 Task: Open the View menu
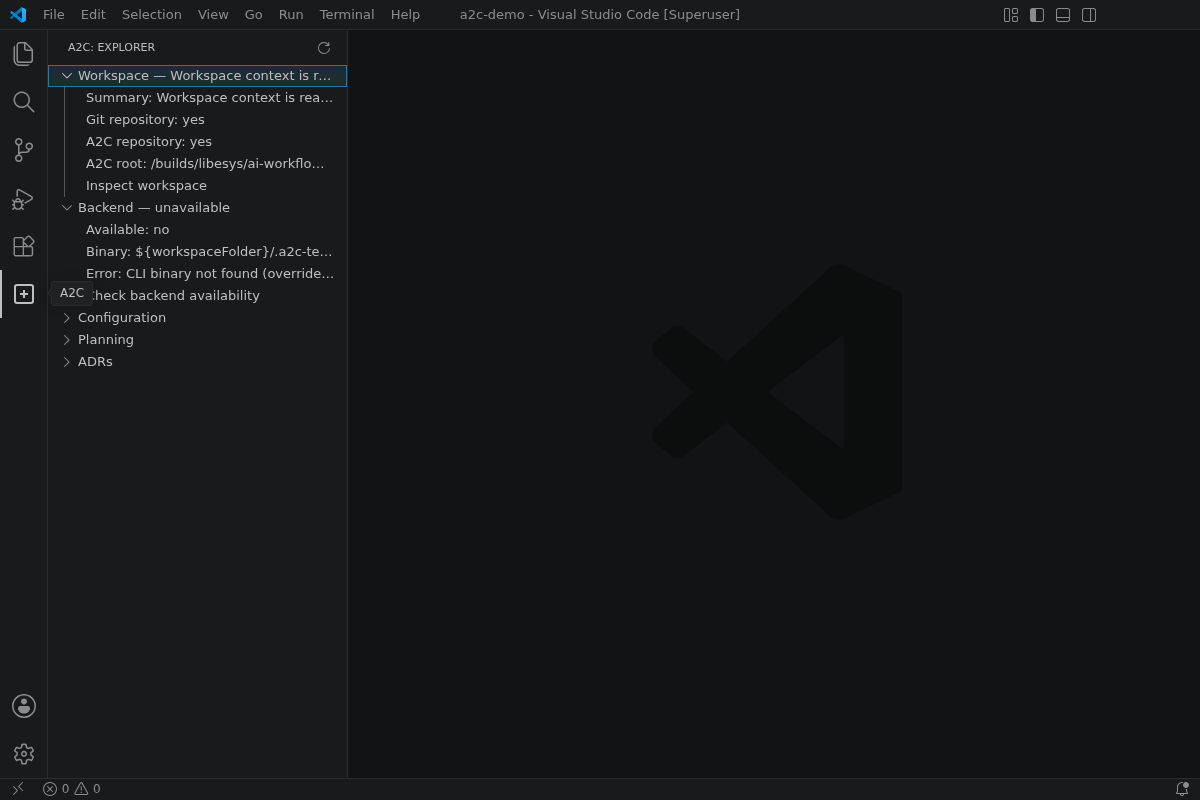pyautogui.click(x=213, y=15)
